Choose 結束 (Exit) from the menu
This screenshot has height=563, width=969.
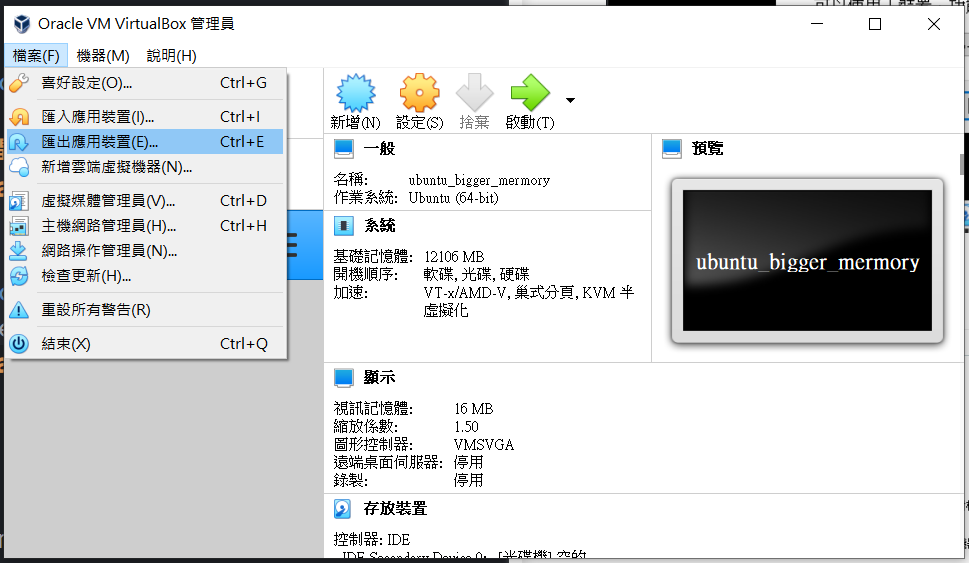[66, 344]
